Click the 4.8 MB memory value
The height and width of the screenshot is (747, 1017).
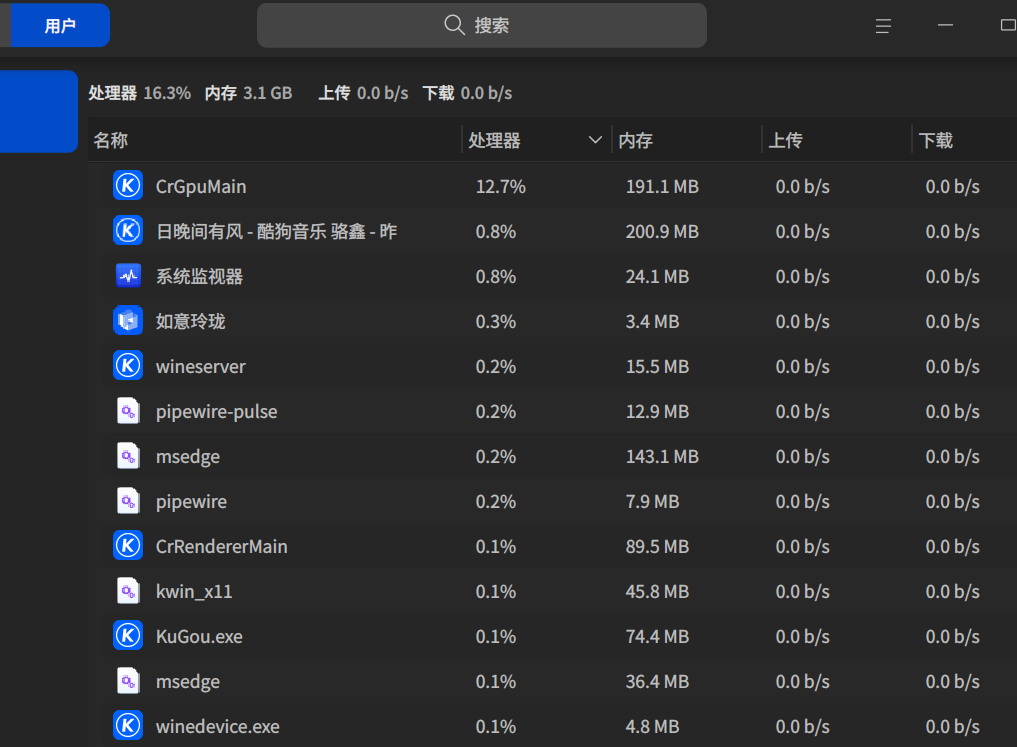coord(652,727)
